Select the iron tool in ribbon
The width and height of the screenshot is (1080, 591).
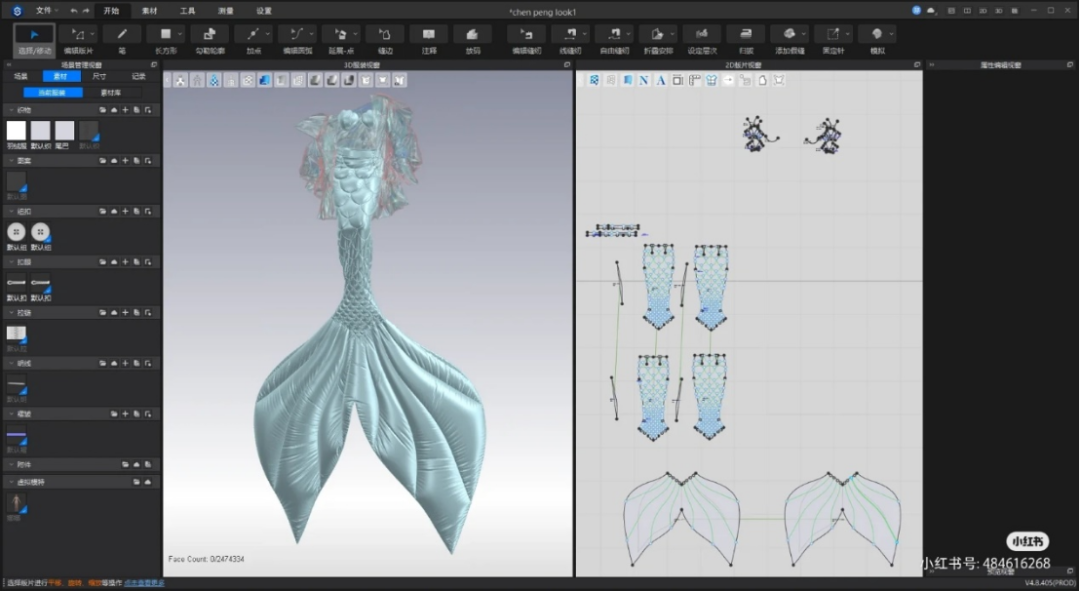746,40
